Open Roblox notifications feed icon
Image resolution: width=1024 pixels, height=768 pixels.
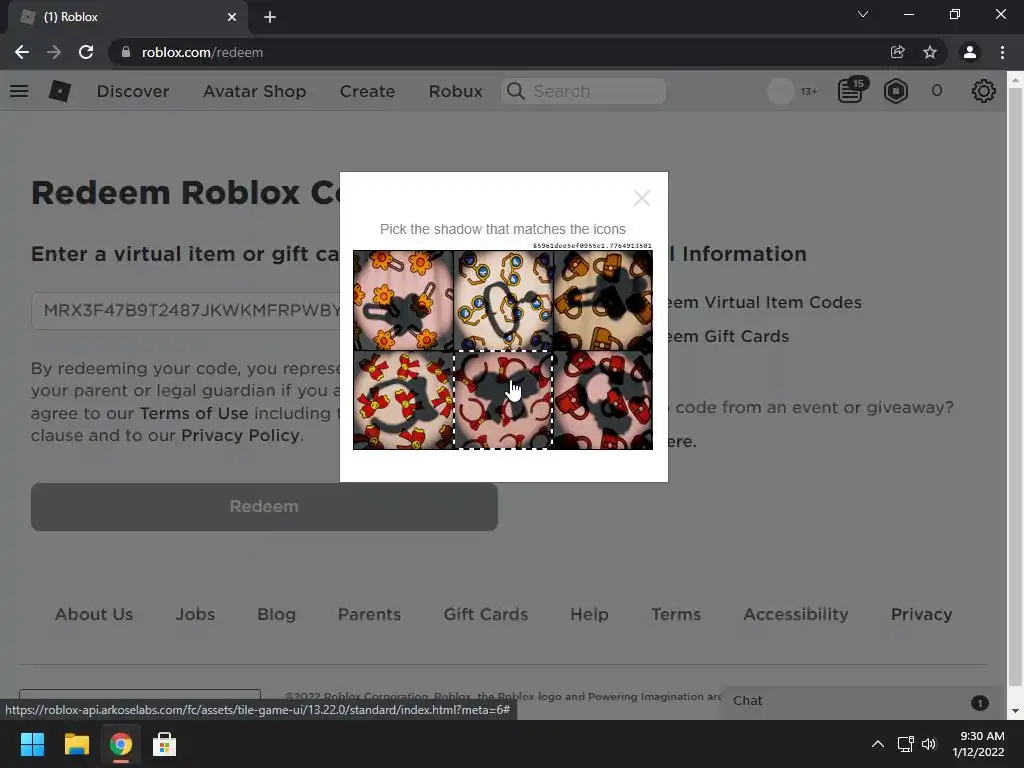pyautogui.click(x=851, y=91)
